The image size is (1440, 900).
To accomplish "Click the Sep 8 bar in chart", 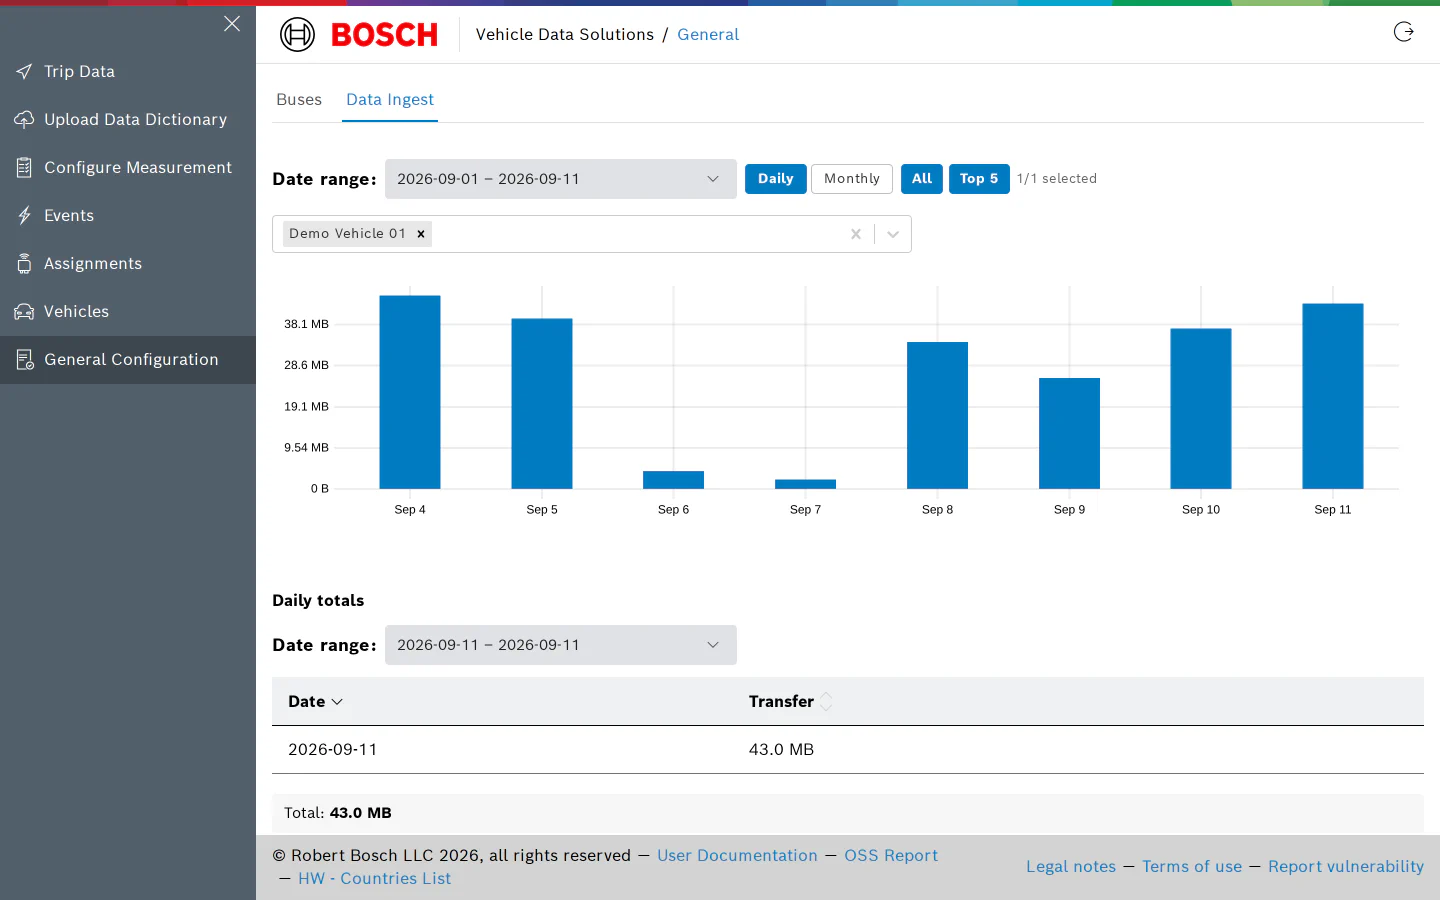I will (938, 415).
